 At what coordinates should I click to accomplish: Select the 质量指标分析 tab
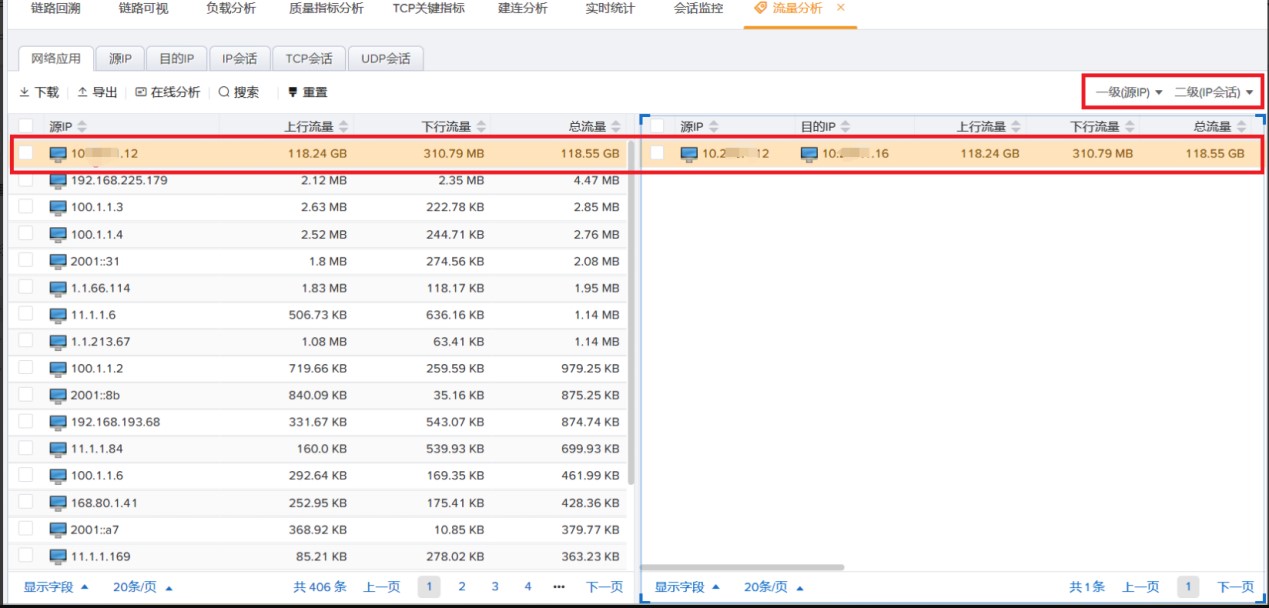pos(325,8)
